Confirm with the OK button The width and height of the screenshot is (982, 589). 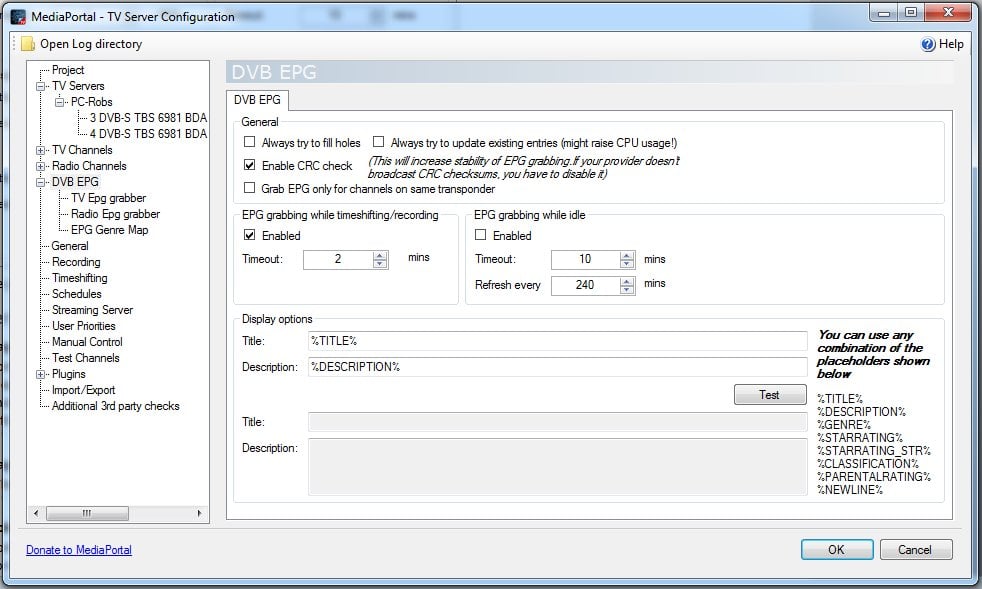(x=837, y=550)
